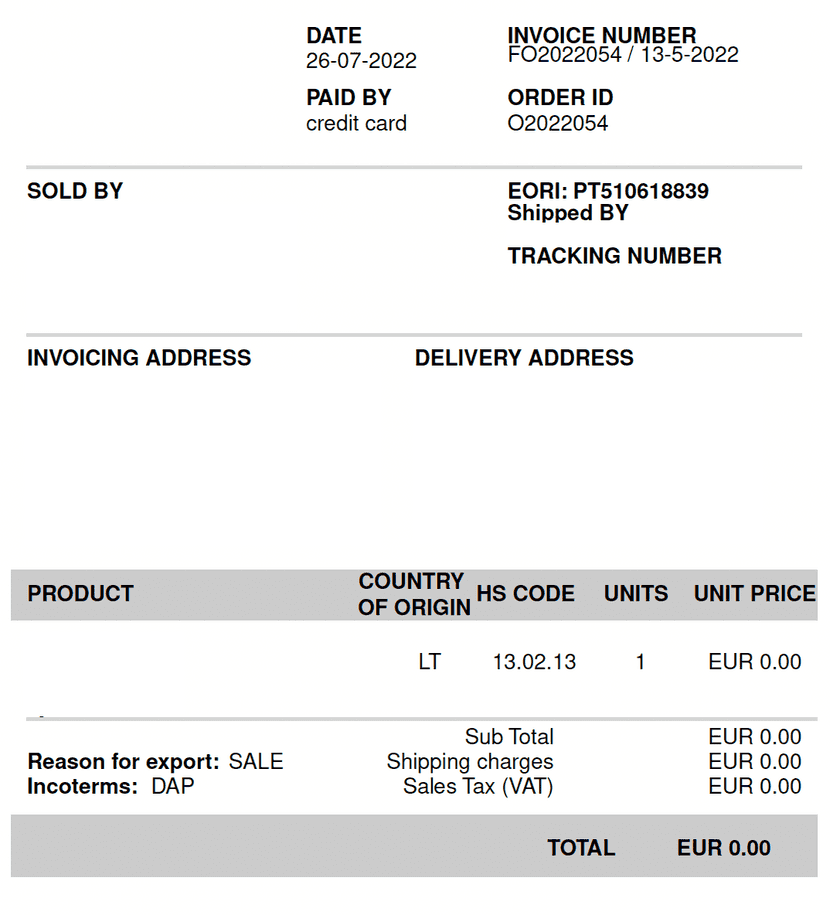The image size is (830, 915).
Task: Click the invoice date 26-07-2022
Action: tap(361, 61)
